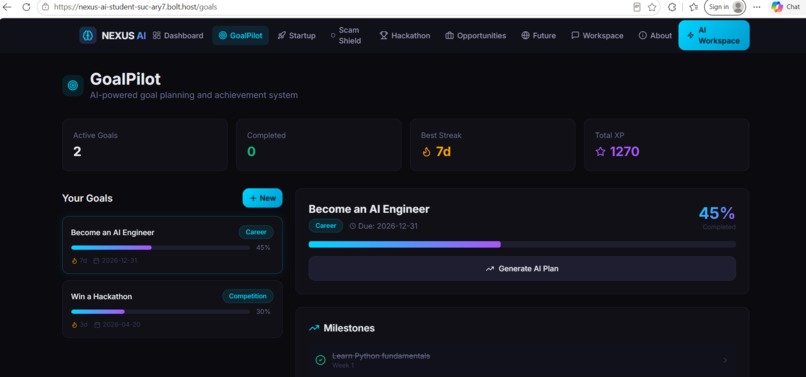Click the 45% progress bar in the goals list
Image resolution: width=806 pixels, height=377 pixels.
(160, 247)
